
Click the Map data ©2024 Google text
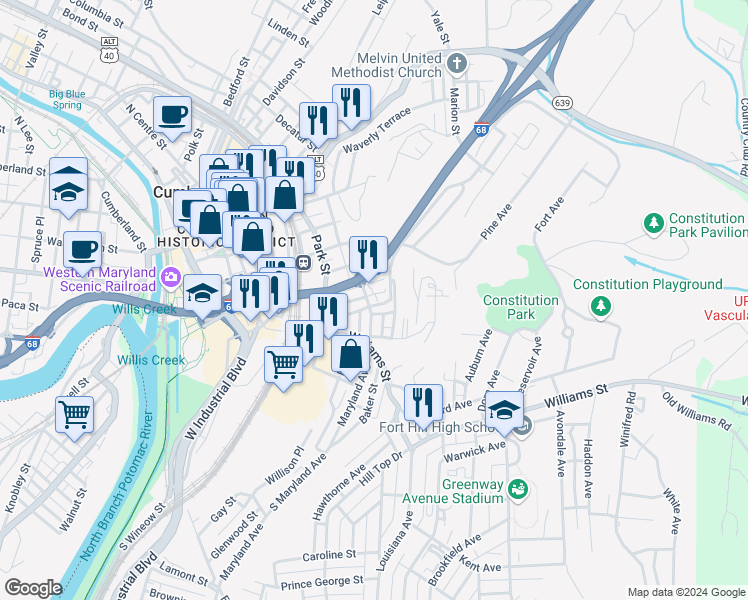pyautogui.click(x=686, y=593)
